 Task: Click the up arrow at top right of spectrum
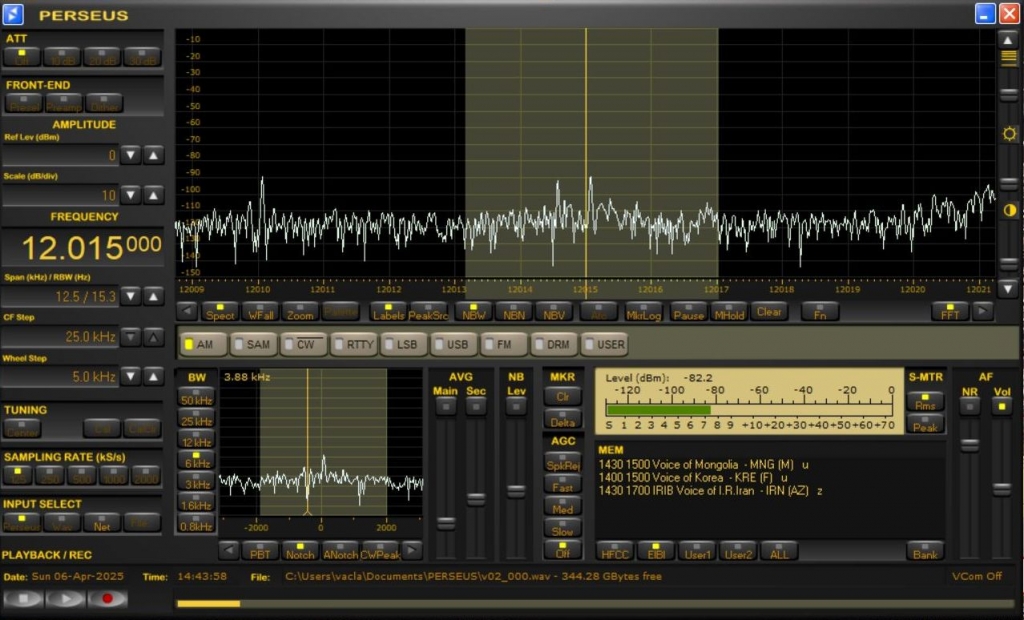(x=1008, y=40)
